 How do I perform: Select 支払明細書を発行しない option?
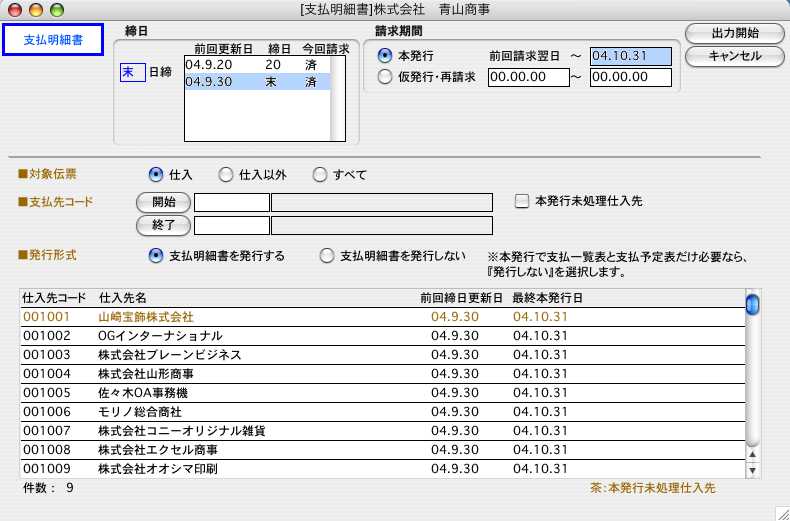point(327,256)
